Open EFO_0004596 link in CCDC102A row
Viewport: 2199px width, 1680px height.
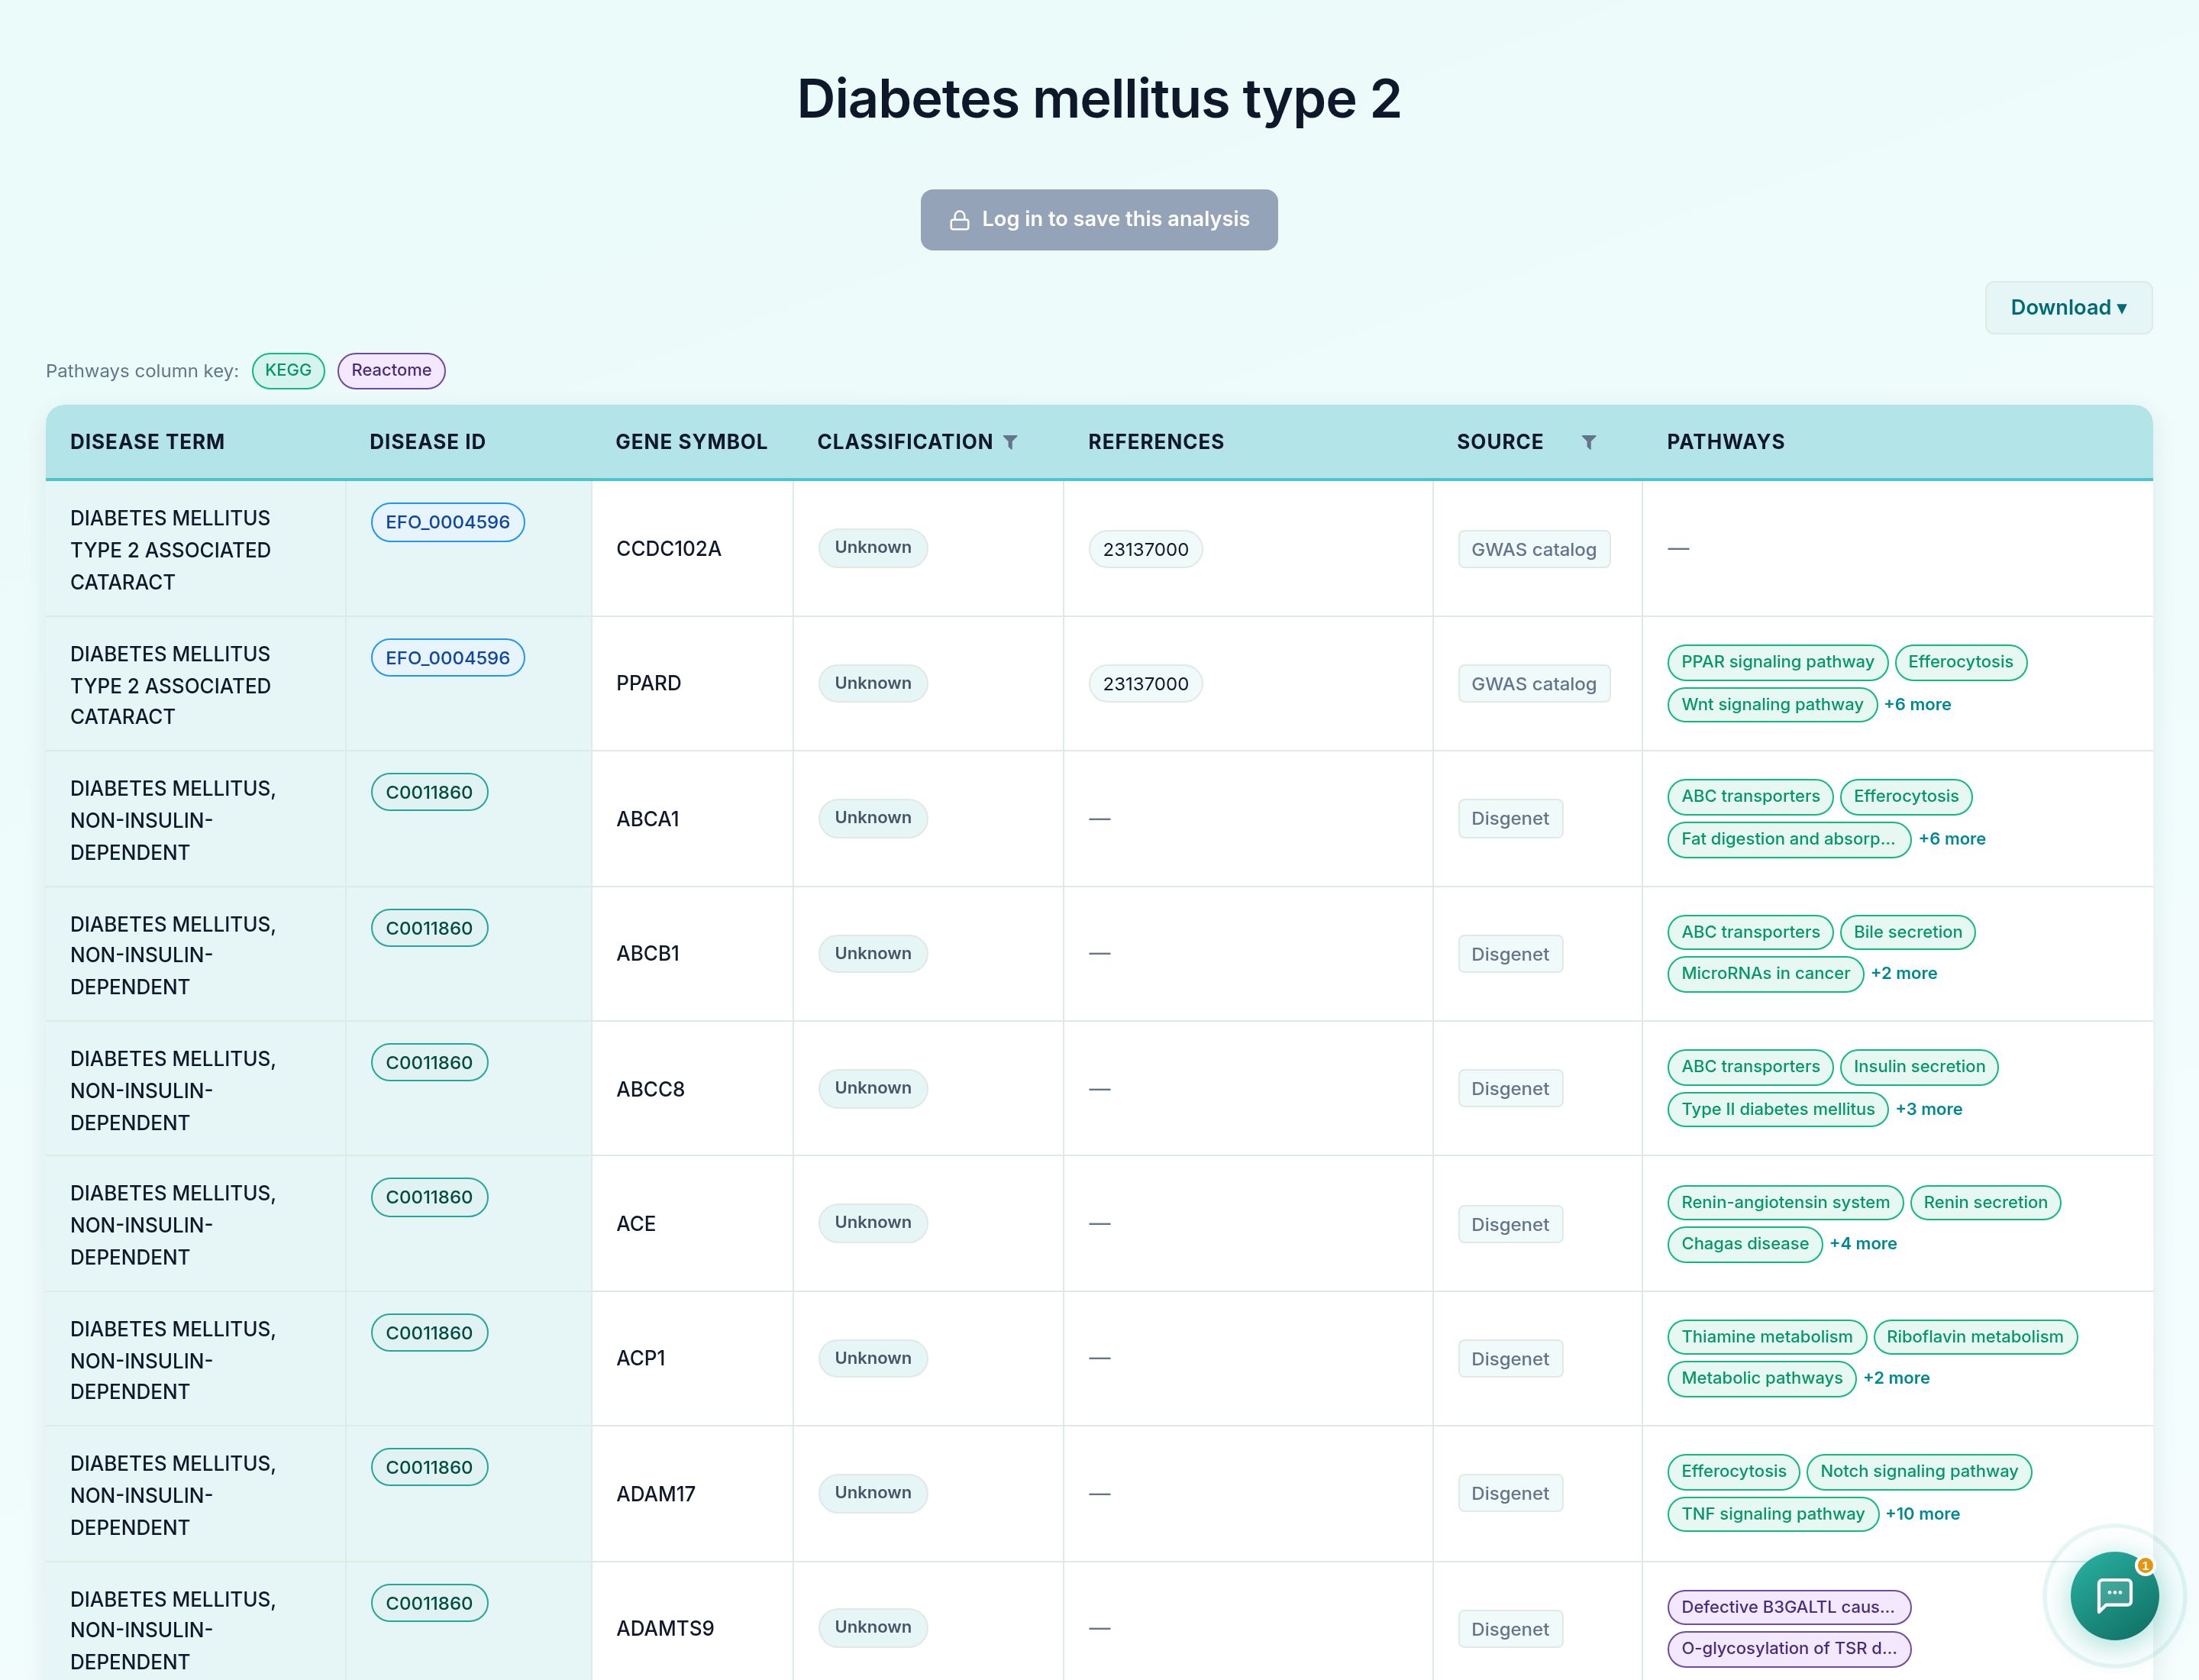click(447, 522)
